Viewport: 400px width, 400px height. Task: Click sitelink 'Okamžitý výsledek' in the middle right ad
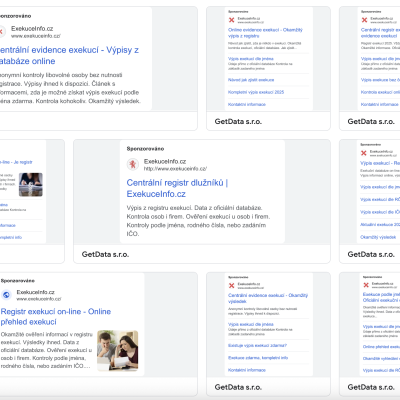pos(378,237)
